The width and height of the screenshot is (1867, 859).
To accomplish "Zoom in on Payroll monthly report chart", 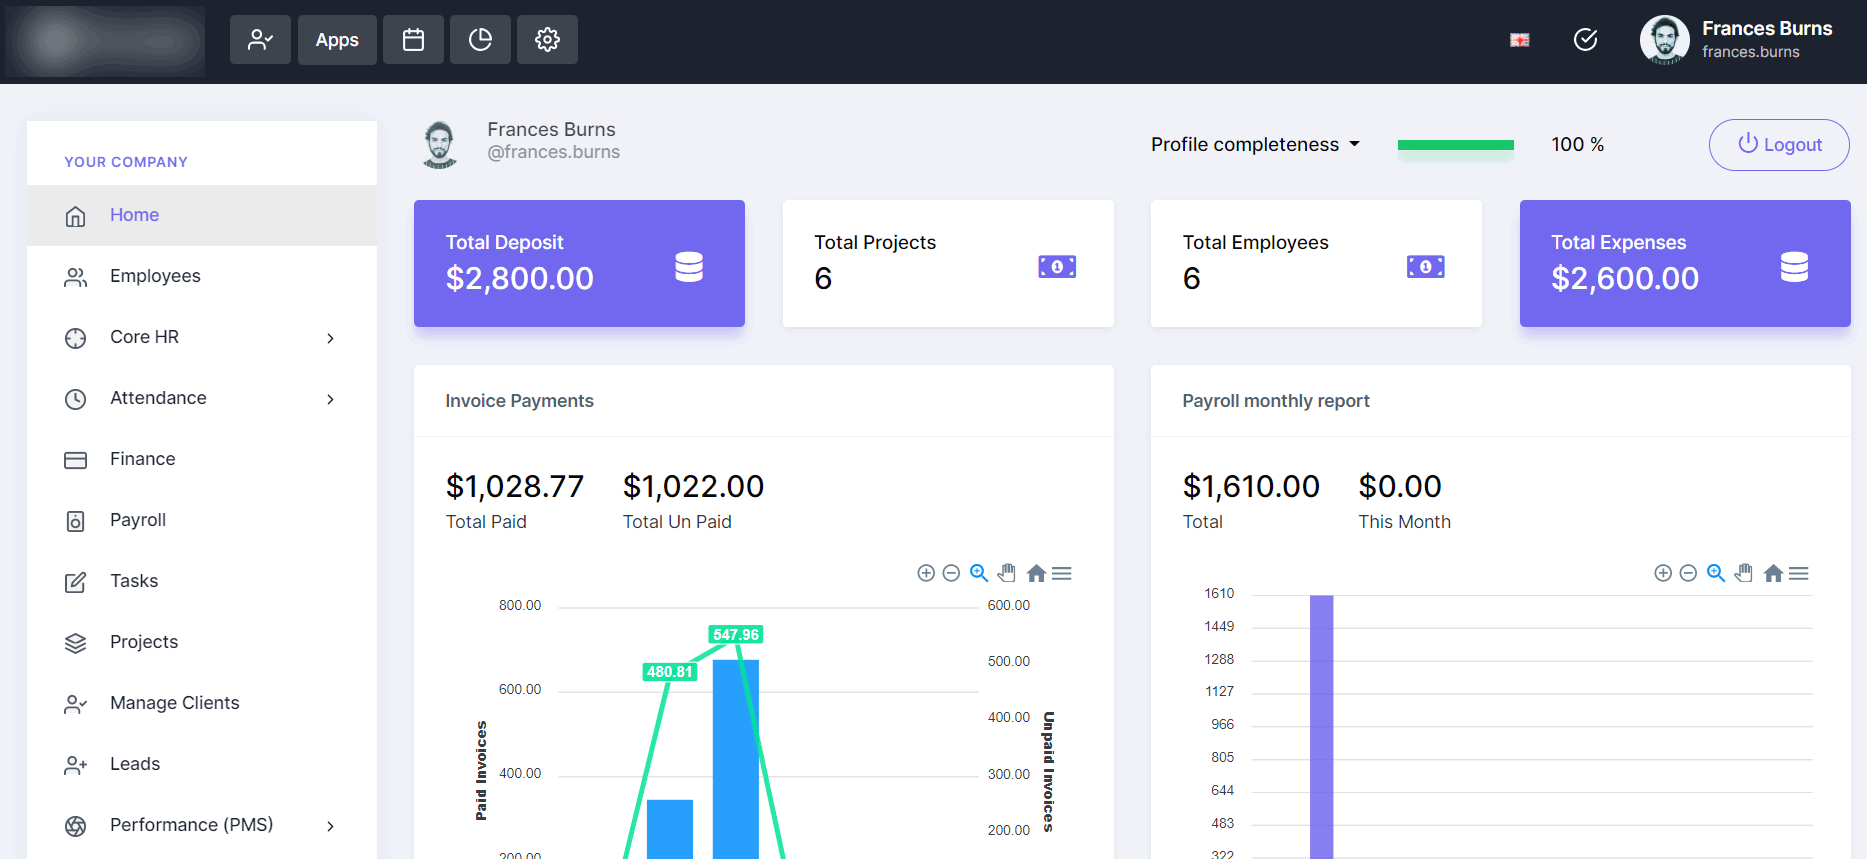I will (x=1663, y=573).
